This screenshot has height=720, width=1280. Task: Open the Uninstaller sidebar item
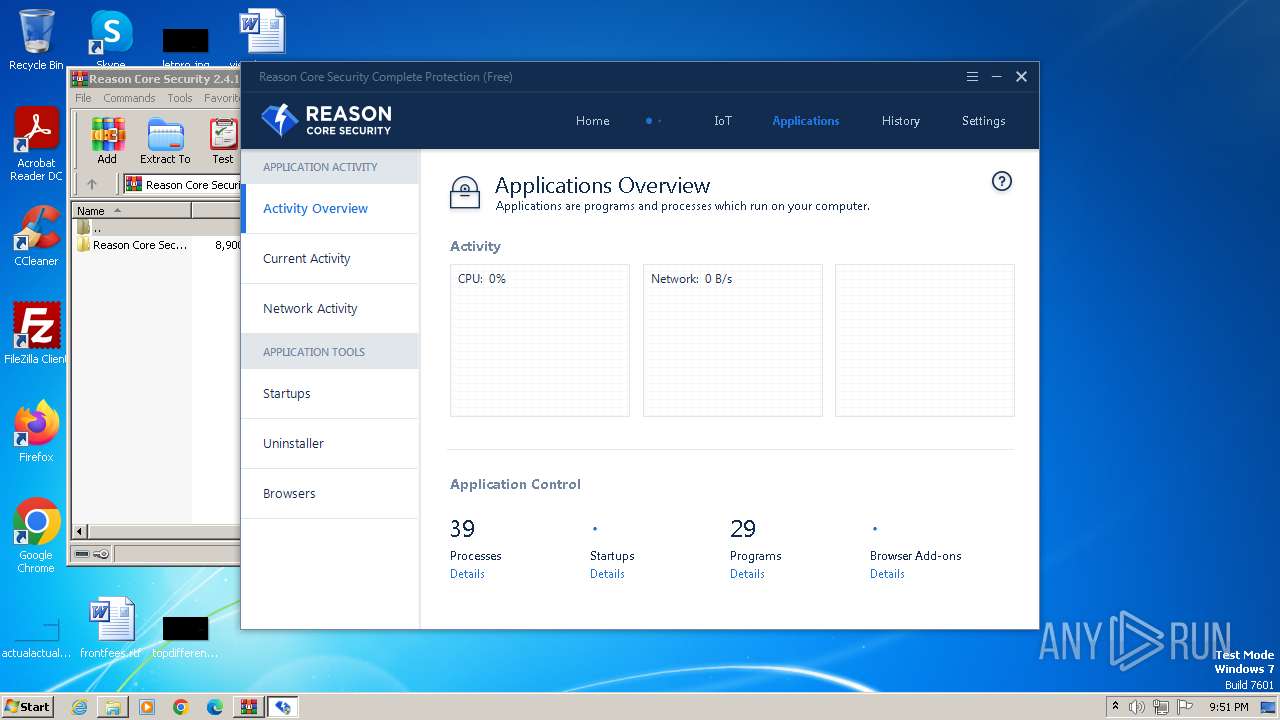pos(330,444)
